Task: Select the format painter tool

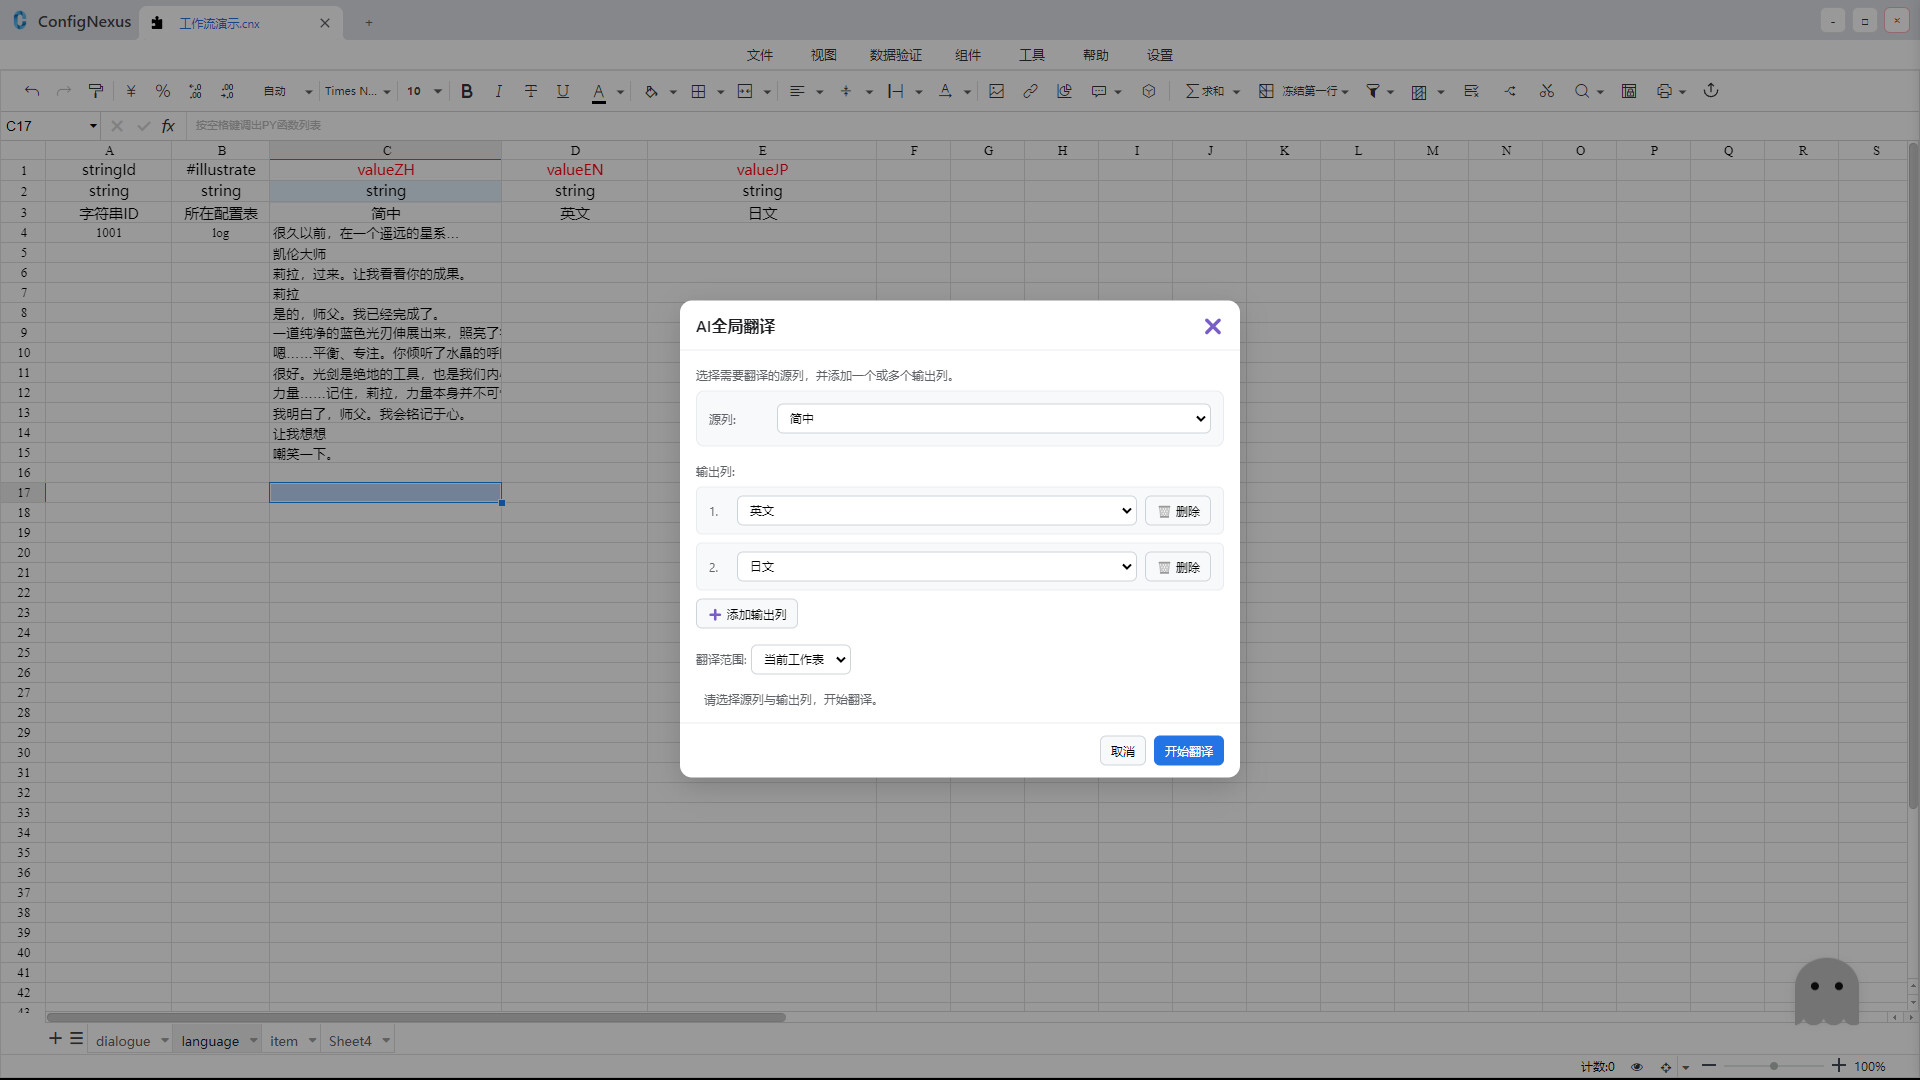Action: (x=95, y=91)
